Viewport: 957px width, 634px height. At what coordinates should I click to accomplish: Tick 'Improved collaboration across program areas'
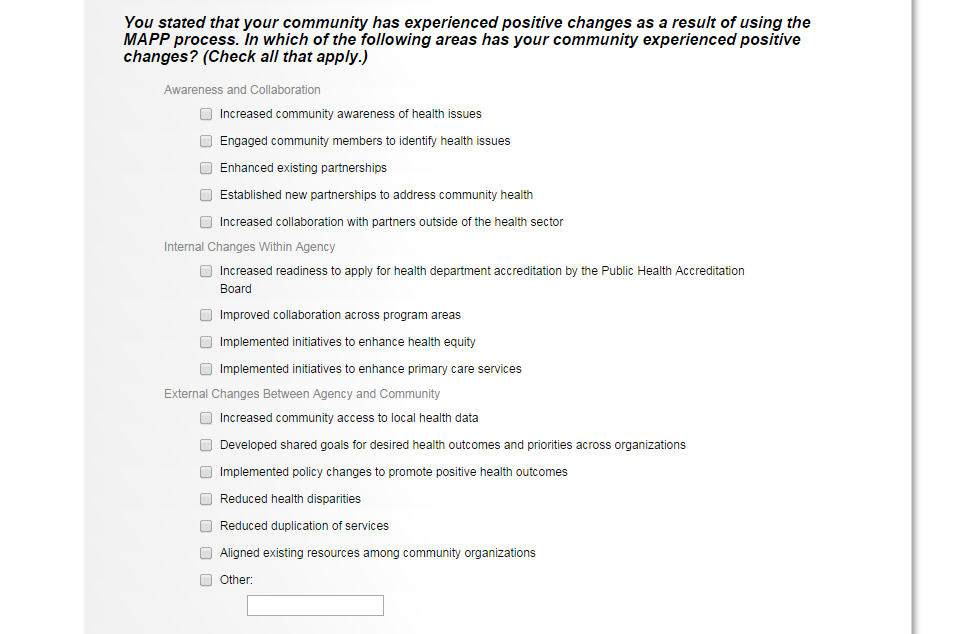pos(206,315)
